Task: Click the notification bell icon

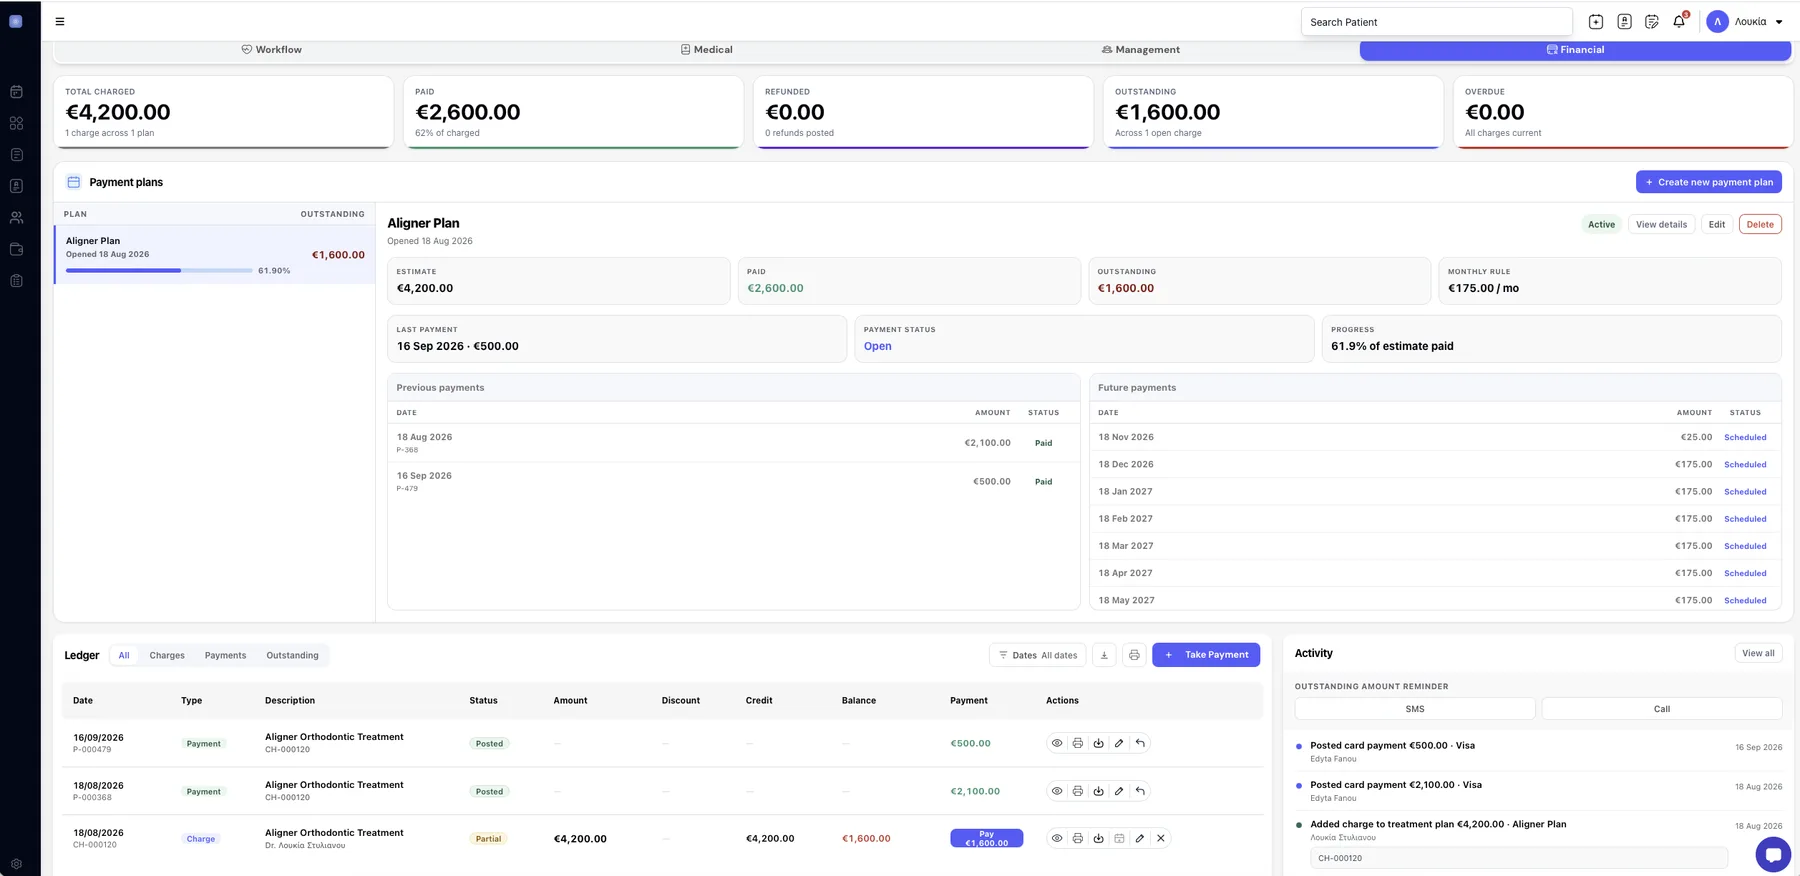Action: (1679, 21)
